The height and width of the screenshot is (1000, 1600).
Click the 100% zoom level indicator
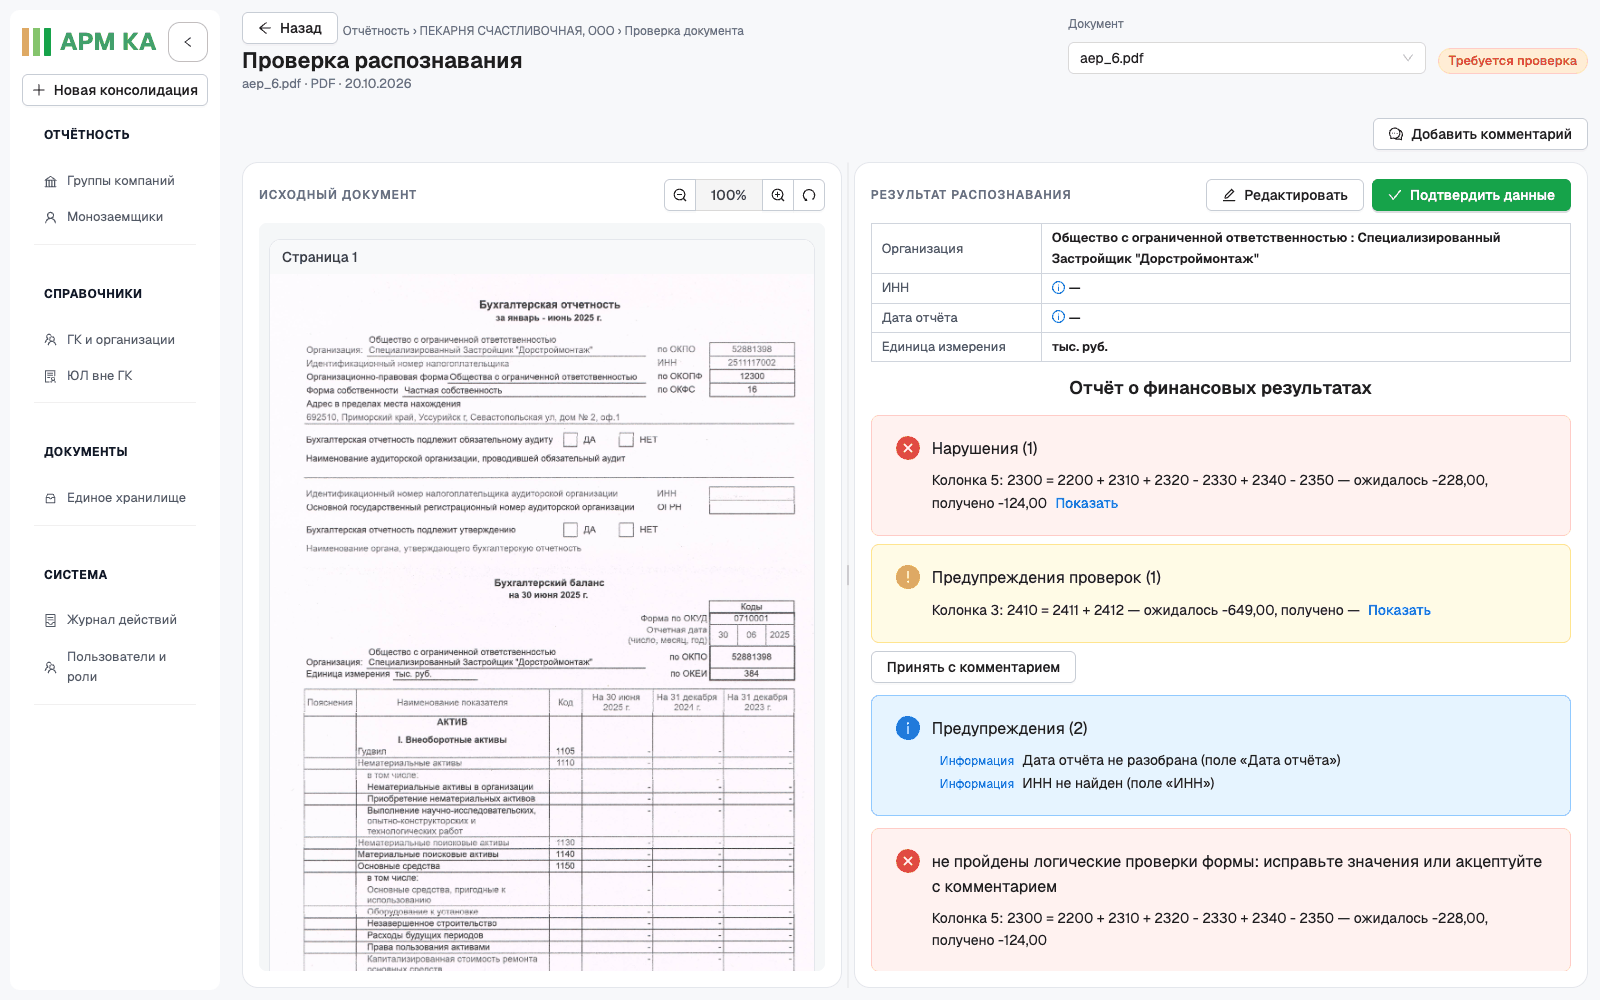click(729, 195)
